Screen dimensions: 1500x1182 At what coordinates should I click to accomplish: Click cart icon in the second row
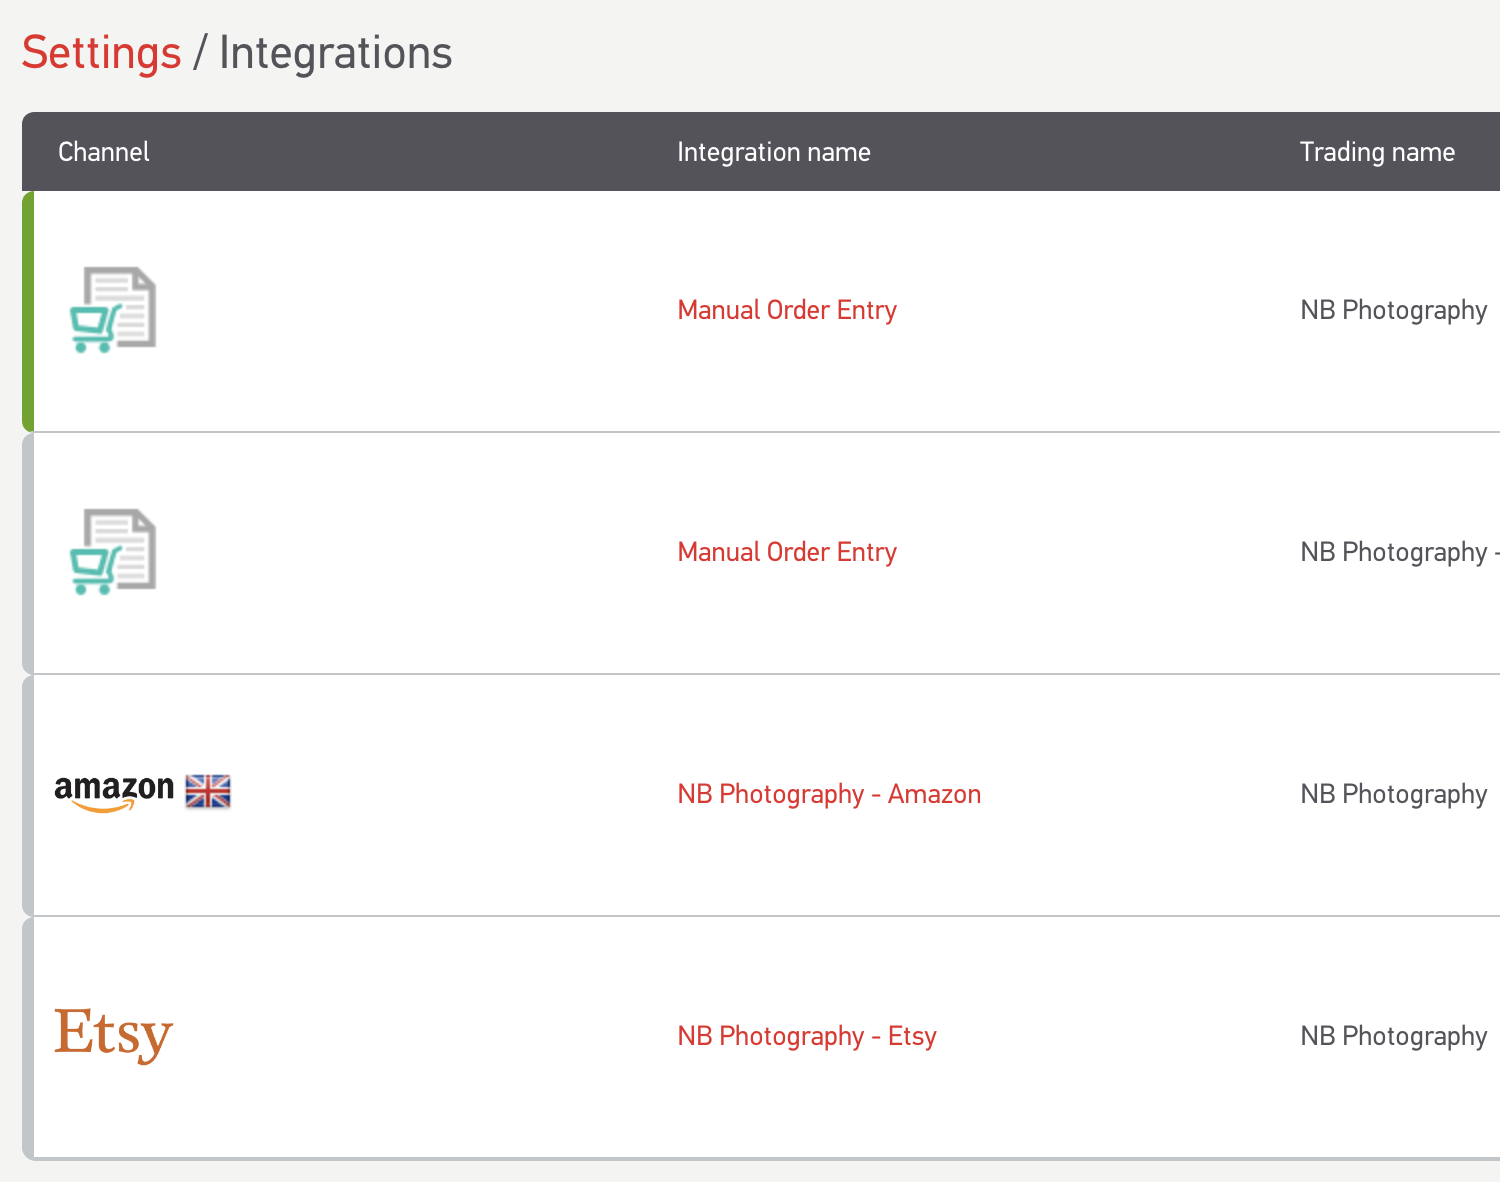click(113, 552)
